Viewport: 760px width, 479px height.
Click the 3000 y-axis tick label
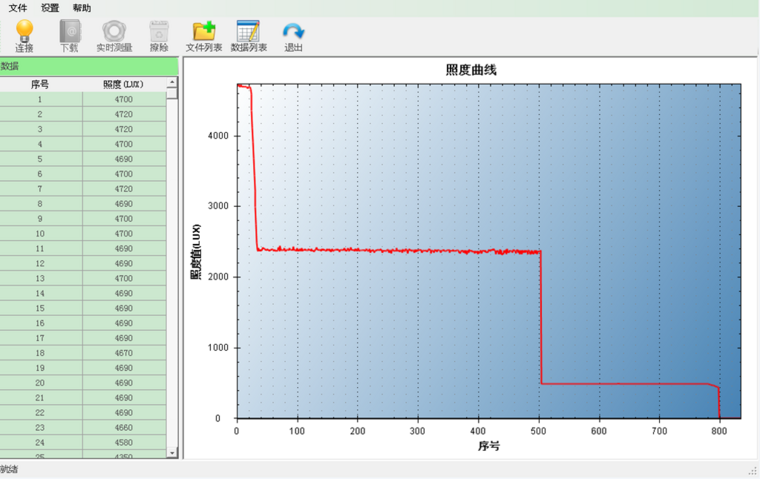tap(218, 206)
